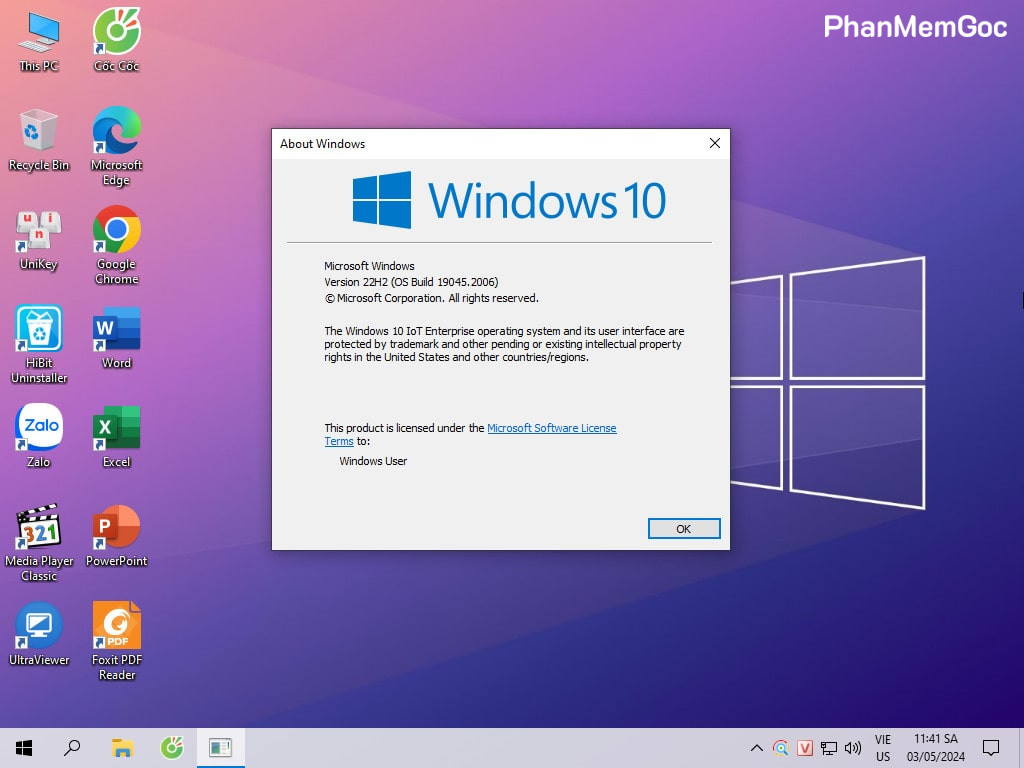1024x768 pixels.
Task: Select the Microsoft Edge desktop icon
Action: 116,132
